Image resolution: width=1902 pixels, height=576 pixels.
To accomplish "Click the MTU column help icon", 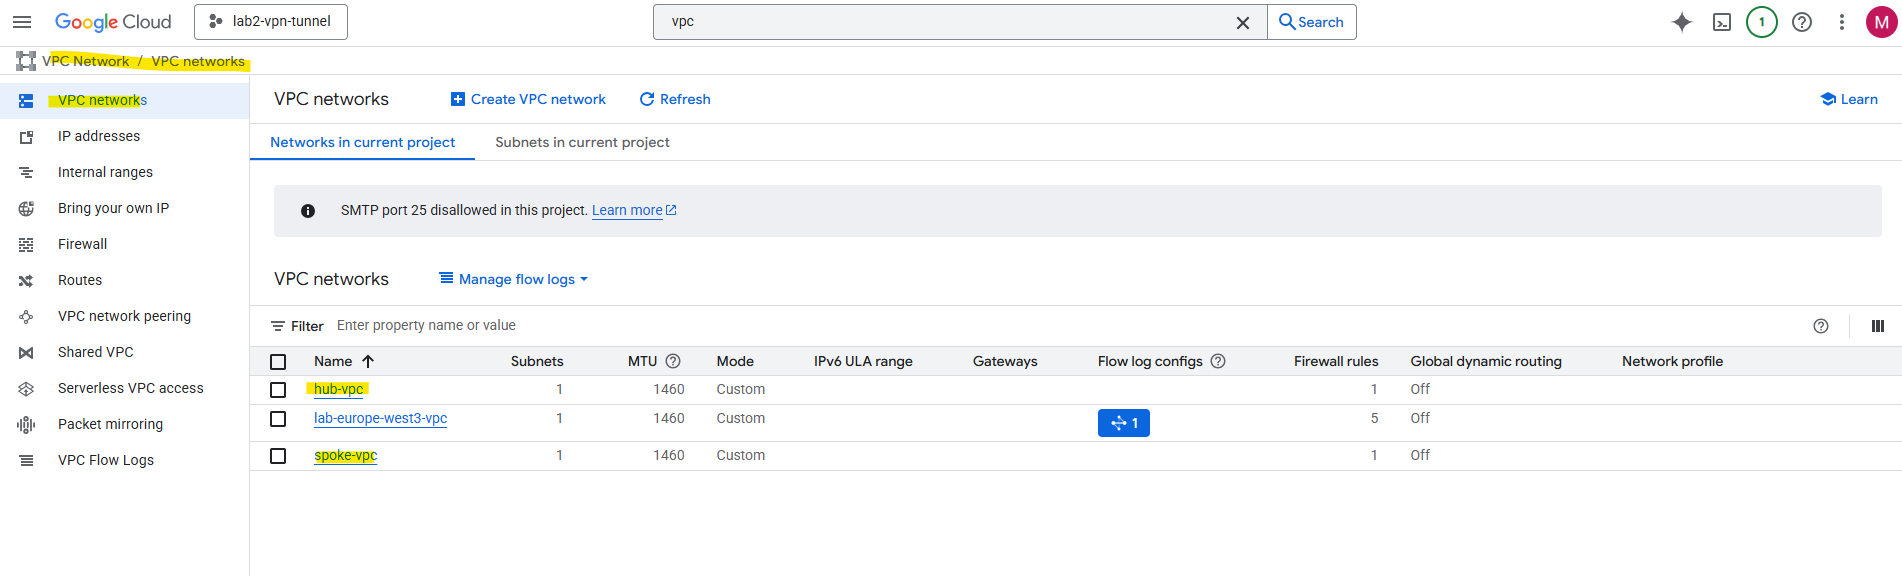I will tap(673, 361).
